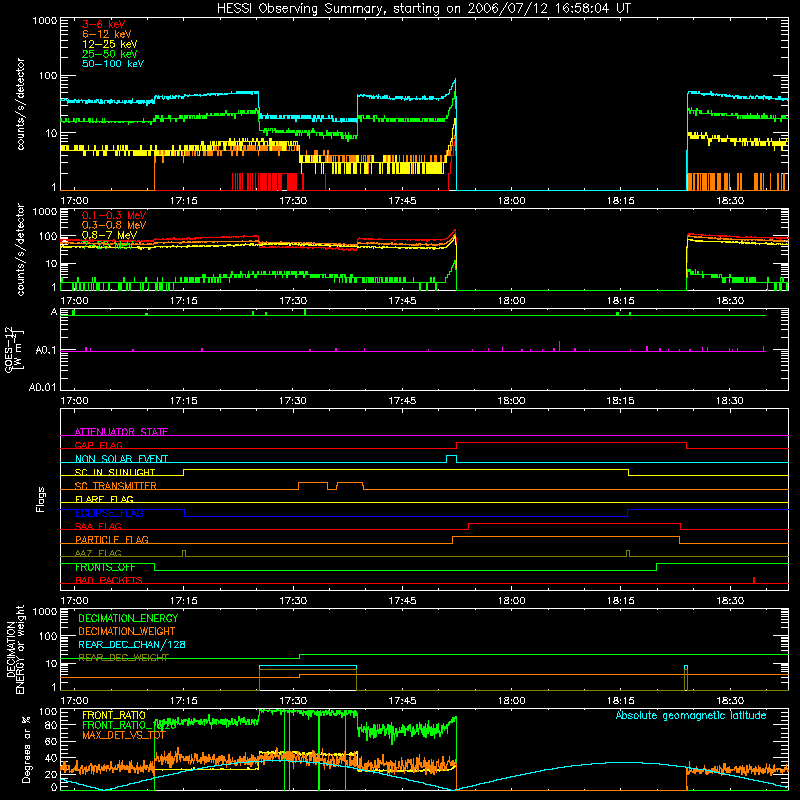
Task: Click the 17:30 tick under the Flags panel
Action: 293,601
